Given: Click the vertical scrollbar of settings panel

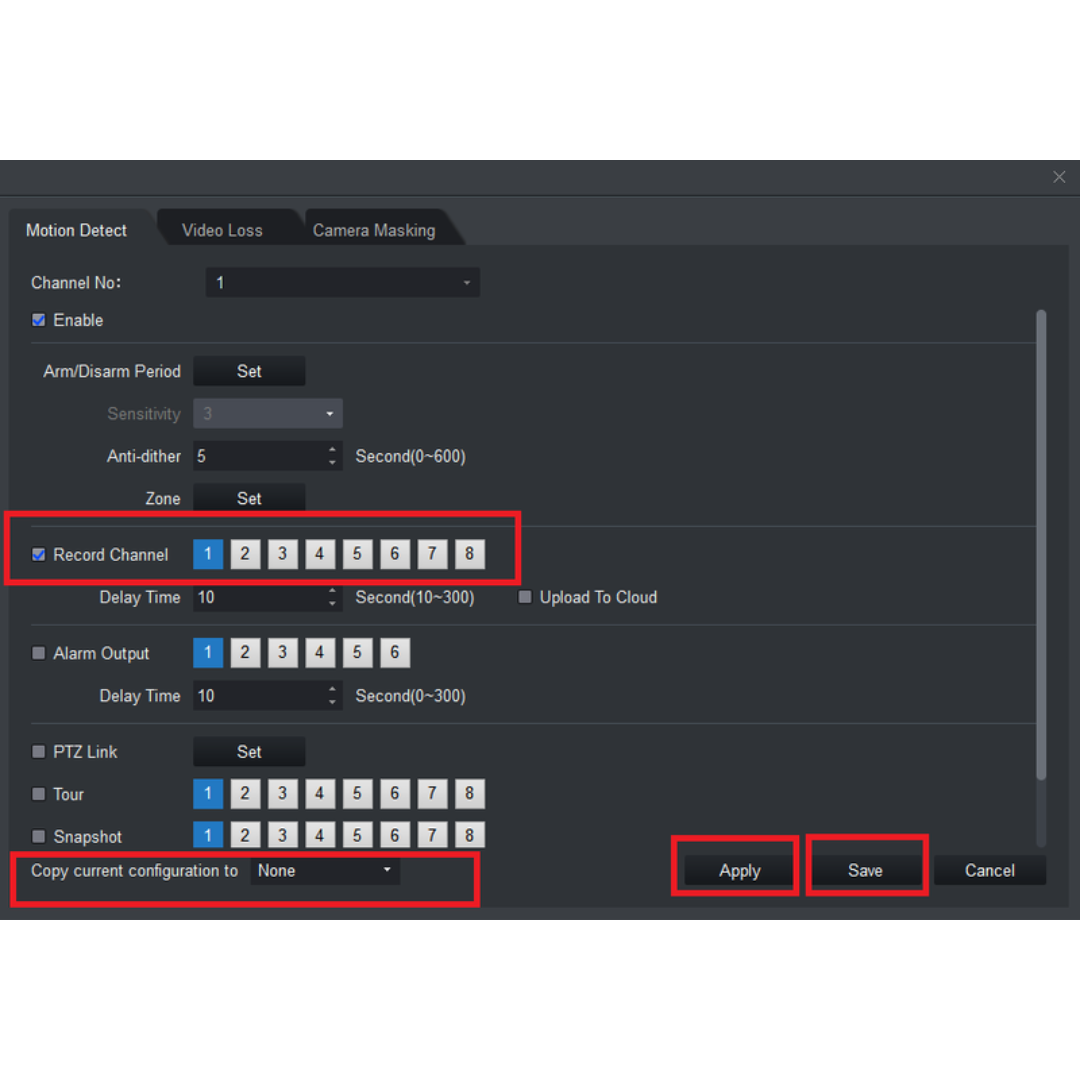Looking at the screenshot, I should [x=1041, y=544].
